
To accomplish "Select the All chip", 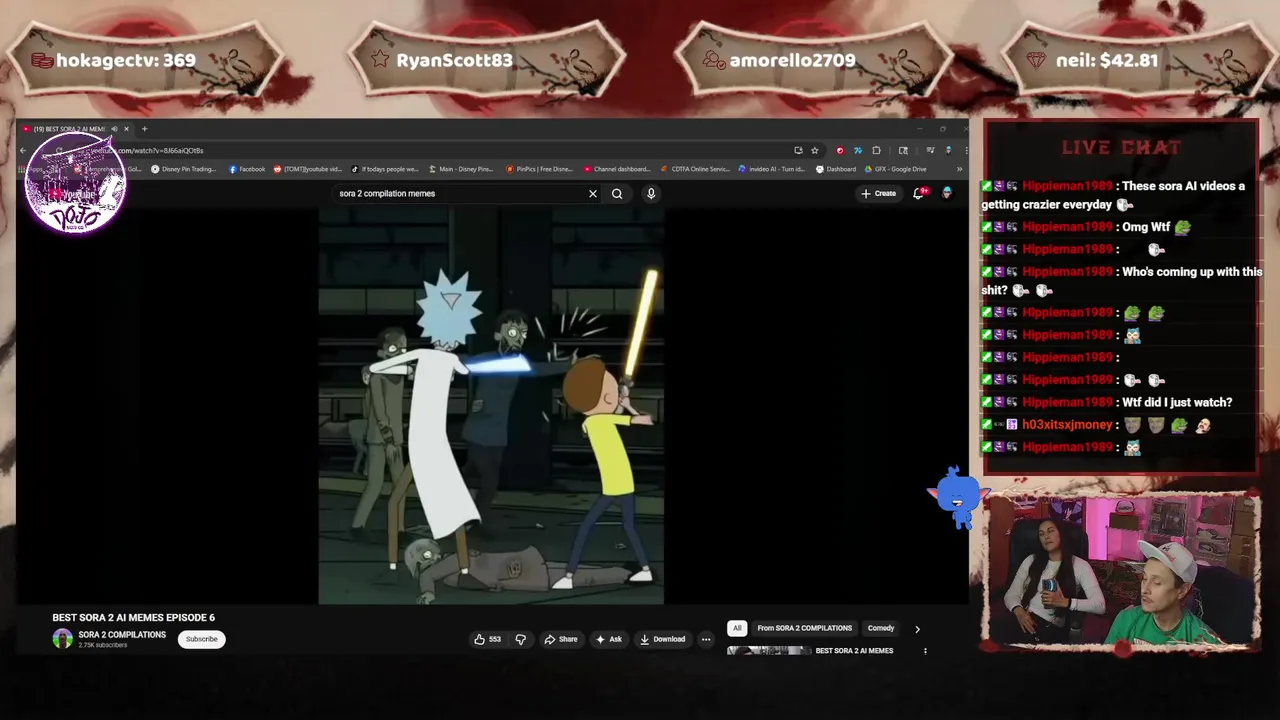I will (x=737, y=628).
